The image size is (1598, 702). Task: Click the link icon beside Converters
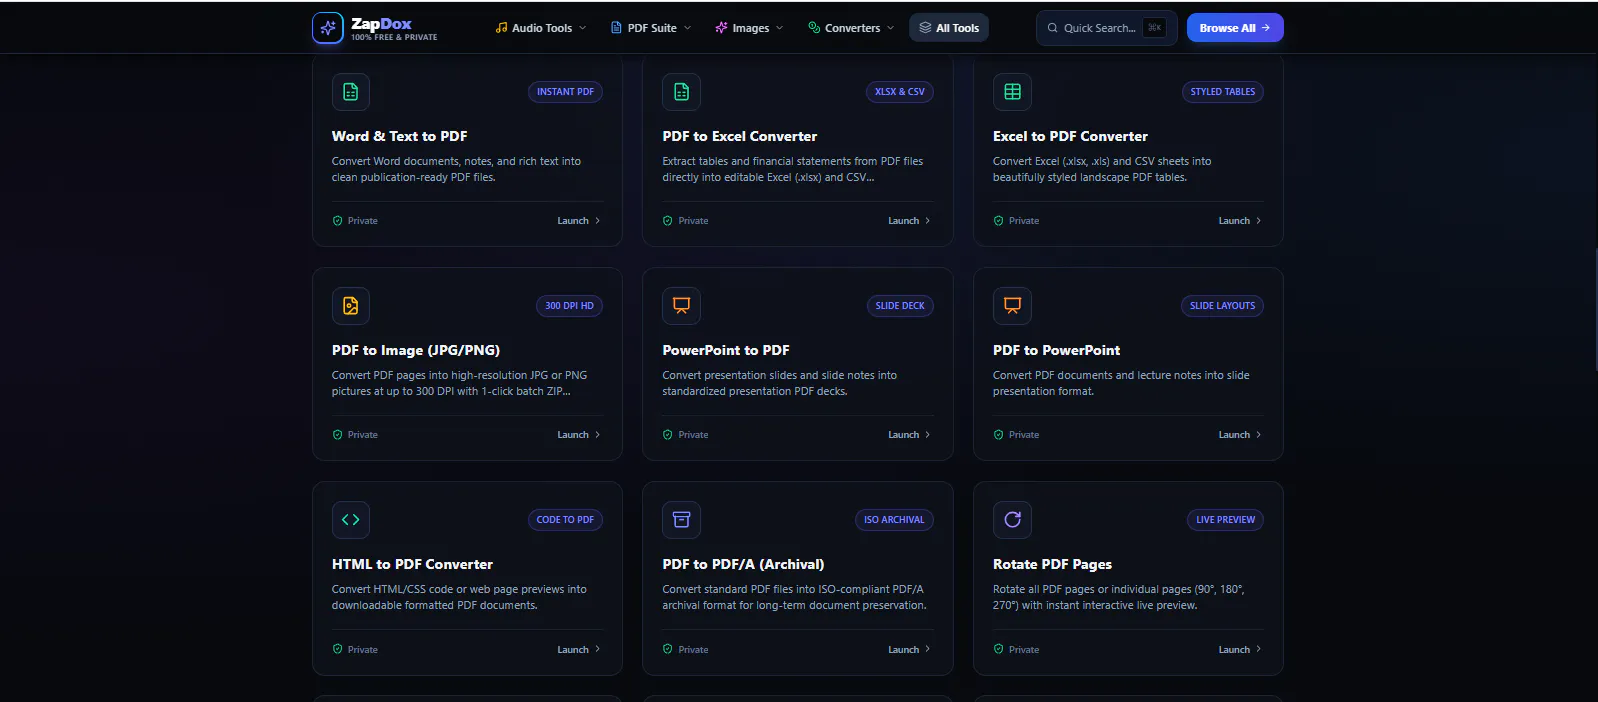tap(814, 28)
